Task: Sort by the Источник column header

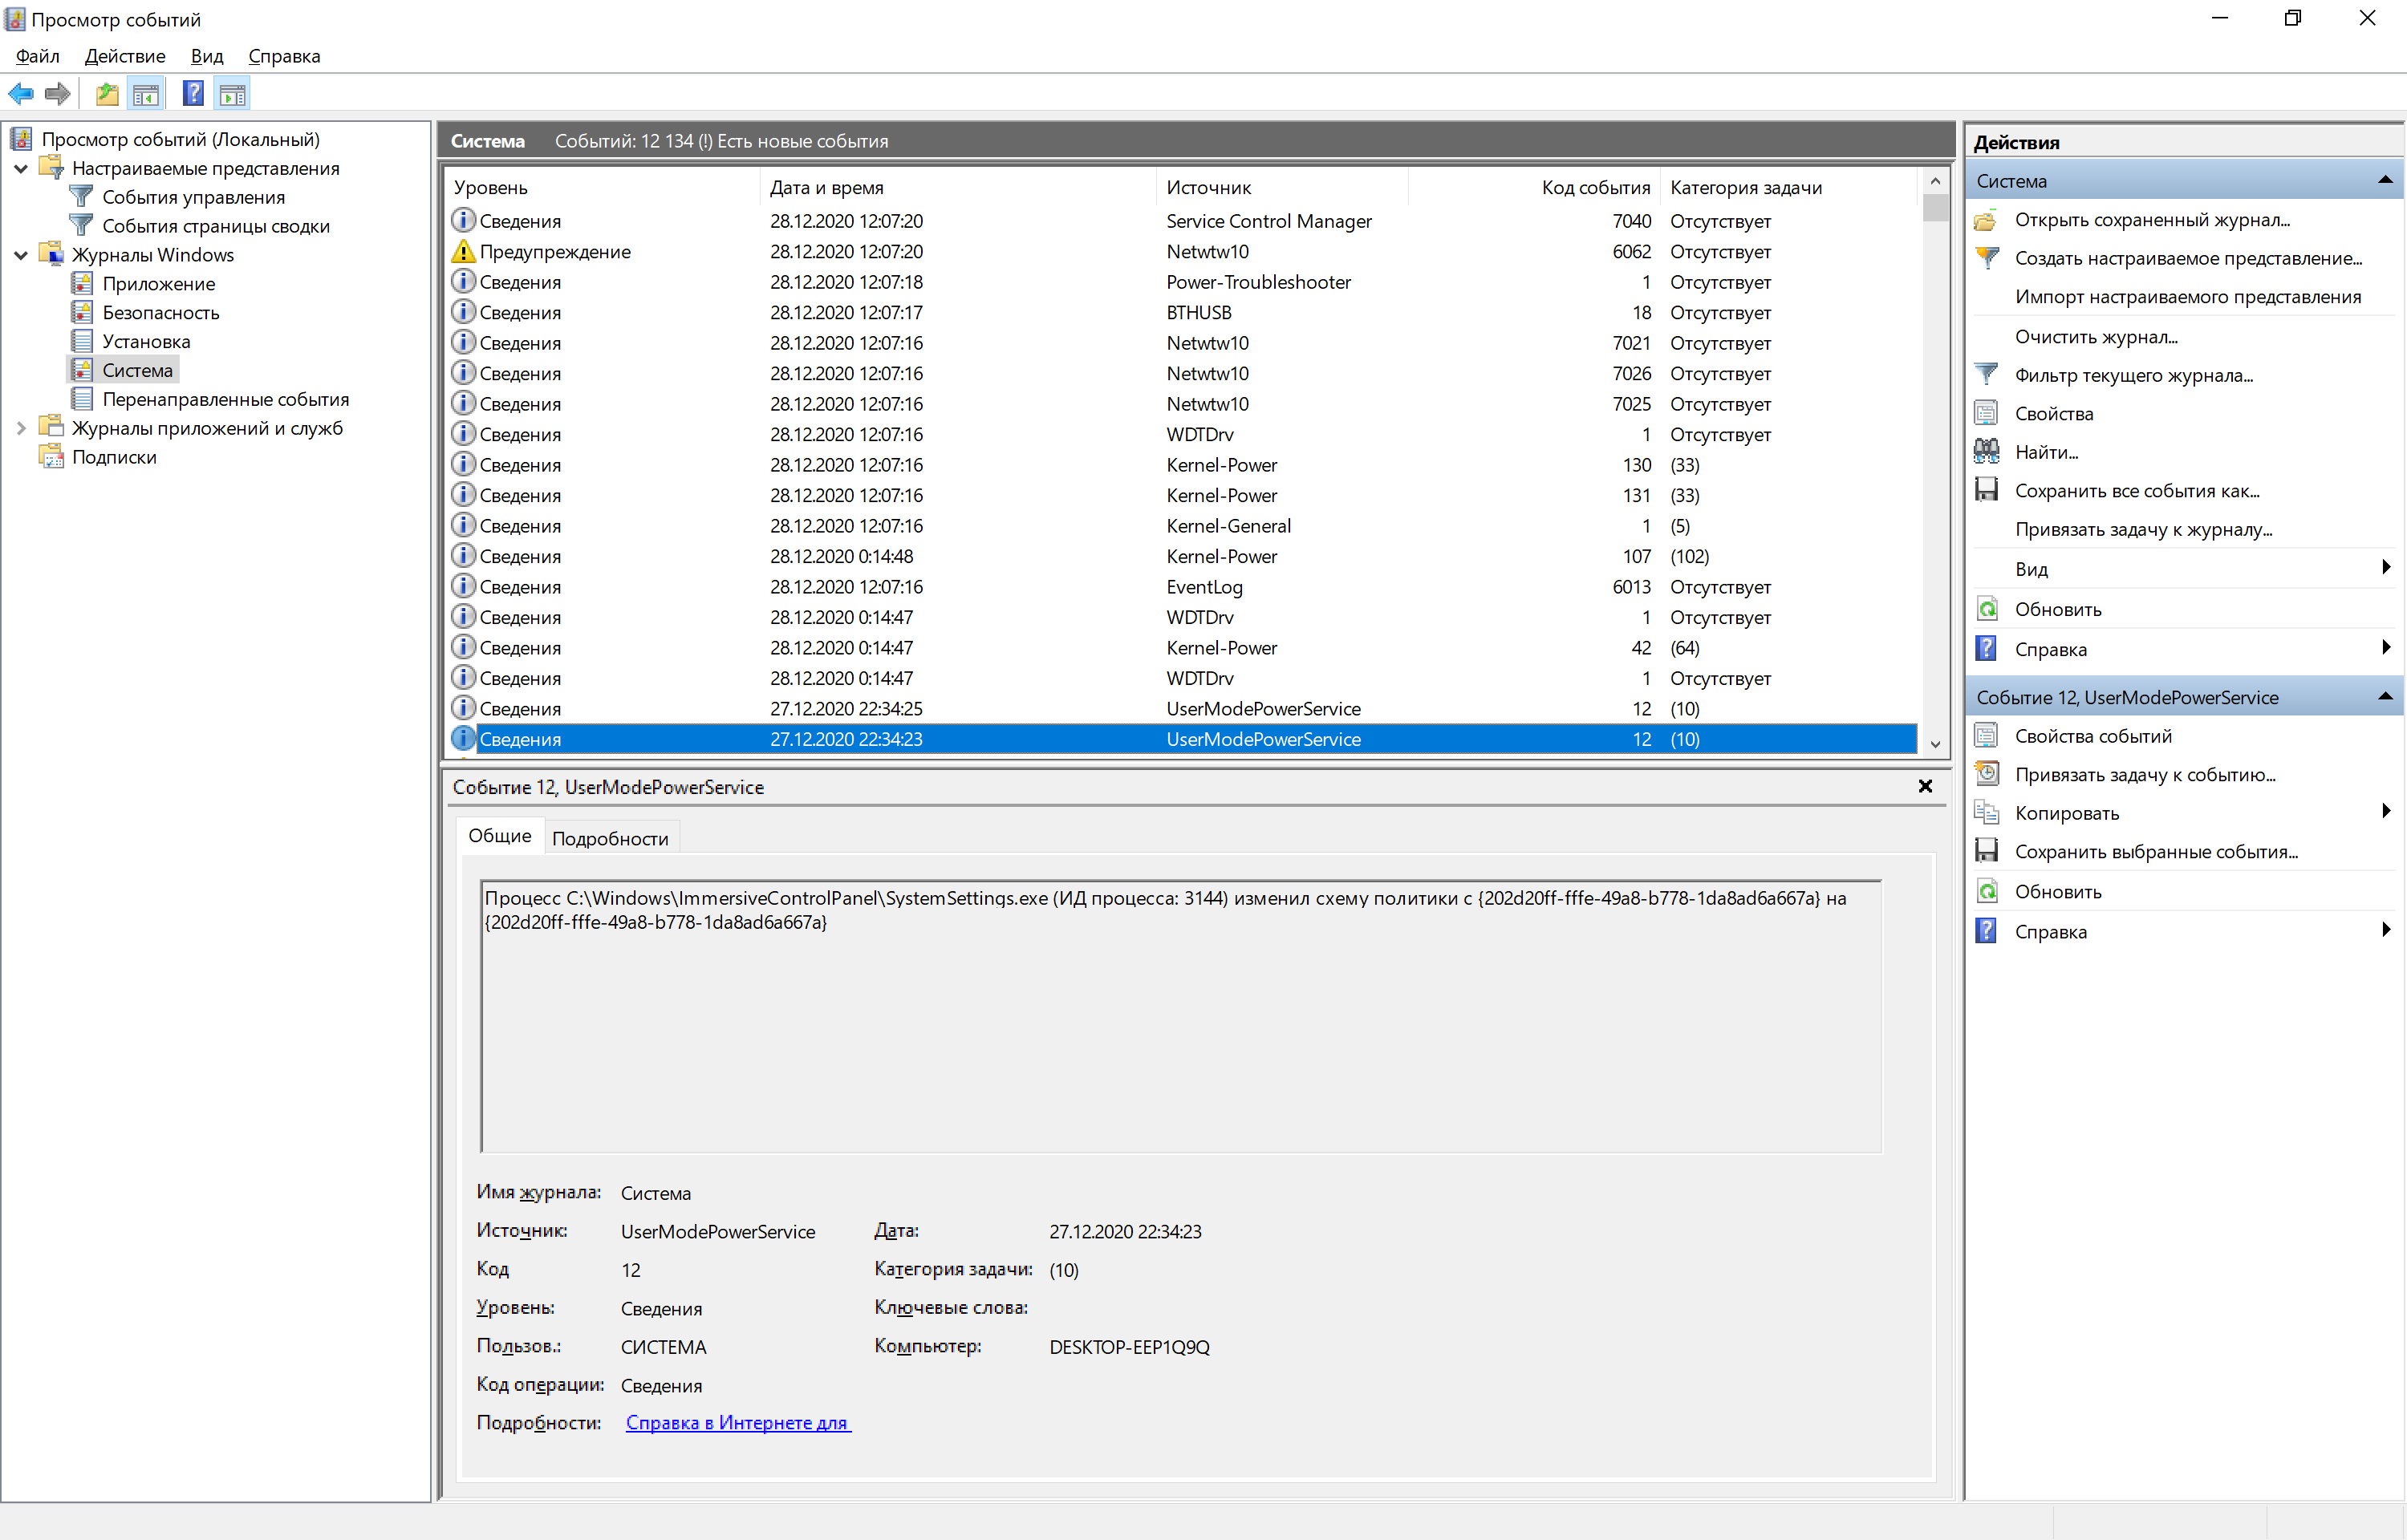Action: pos(1283,187)
